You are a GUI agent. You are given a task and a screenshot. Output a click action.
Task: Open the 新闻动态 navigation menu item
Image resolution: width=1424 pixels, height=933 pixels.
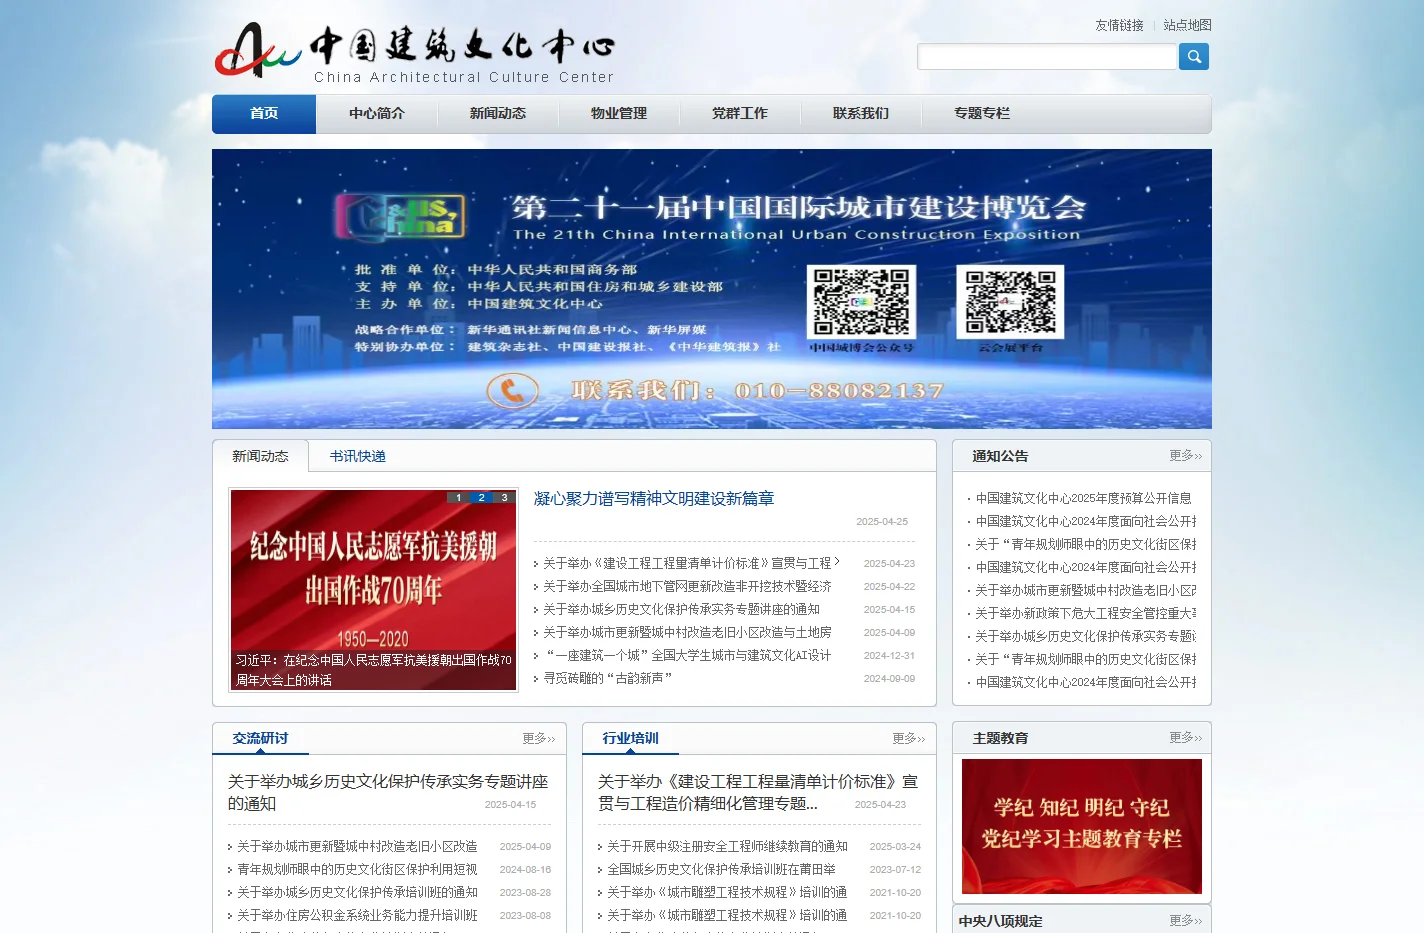(x=498, y=114)
